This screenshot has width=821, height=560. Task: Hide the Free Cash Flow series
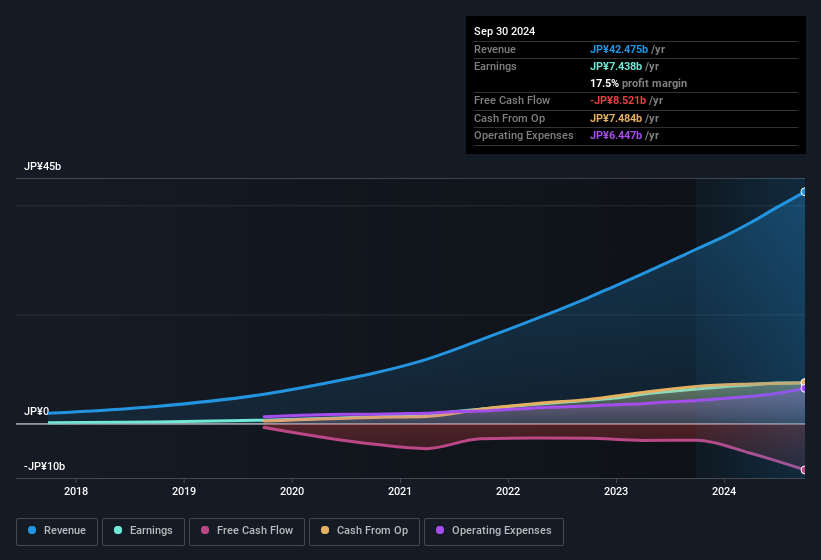(x=246, y=531)
